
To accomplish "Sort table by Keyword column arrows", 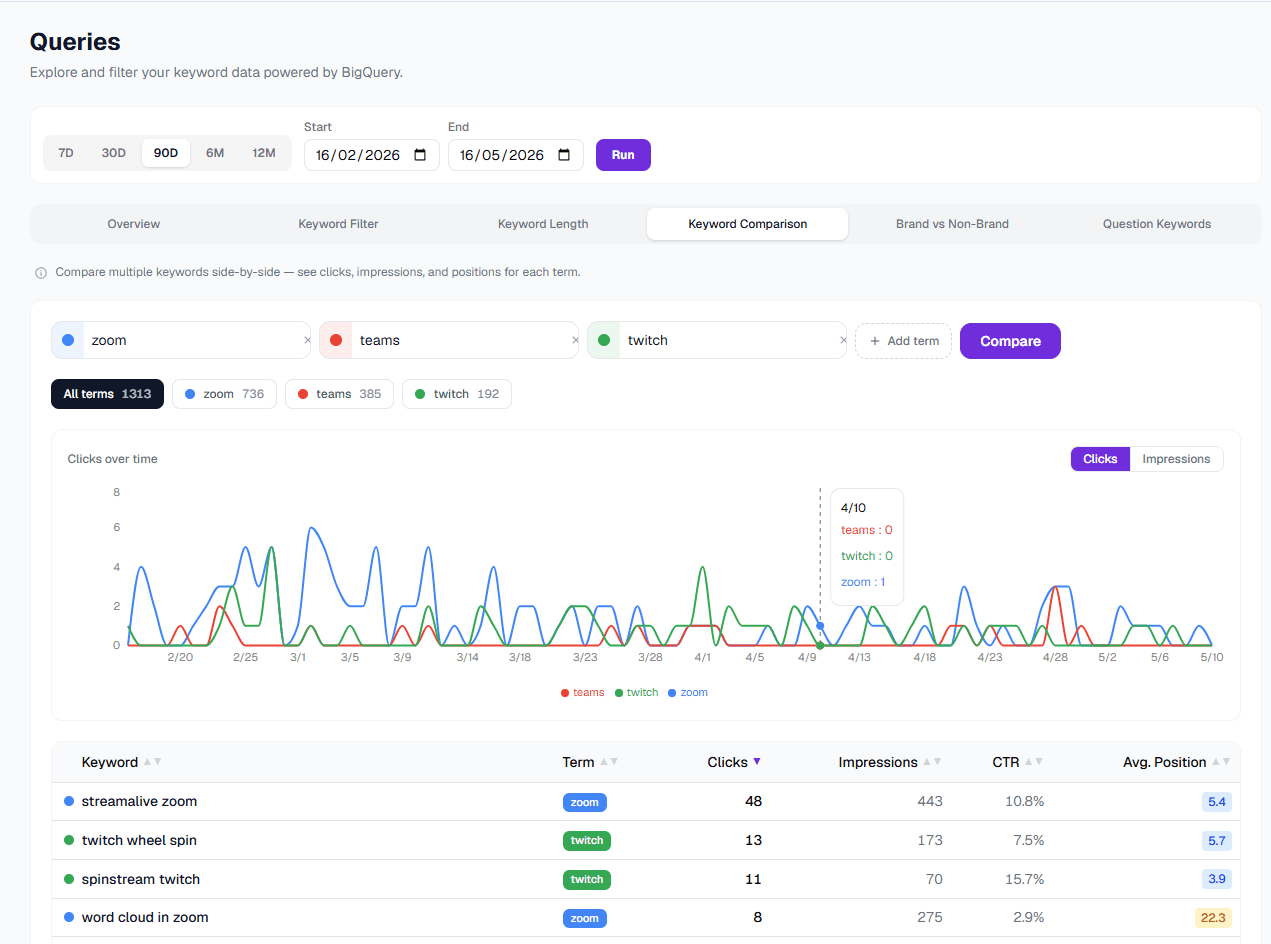I will (152, 762).
